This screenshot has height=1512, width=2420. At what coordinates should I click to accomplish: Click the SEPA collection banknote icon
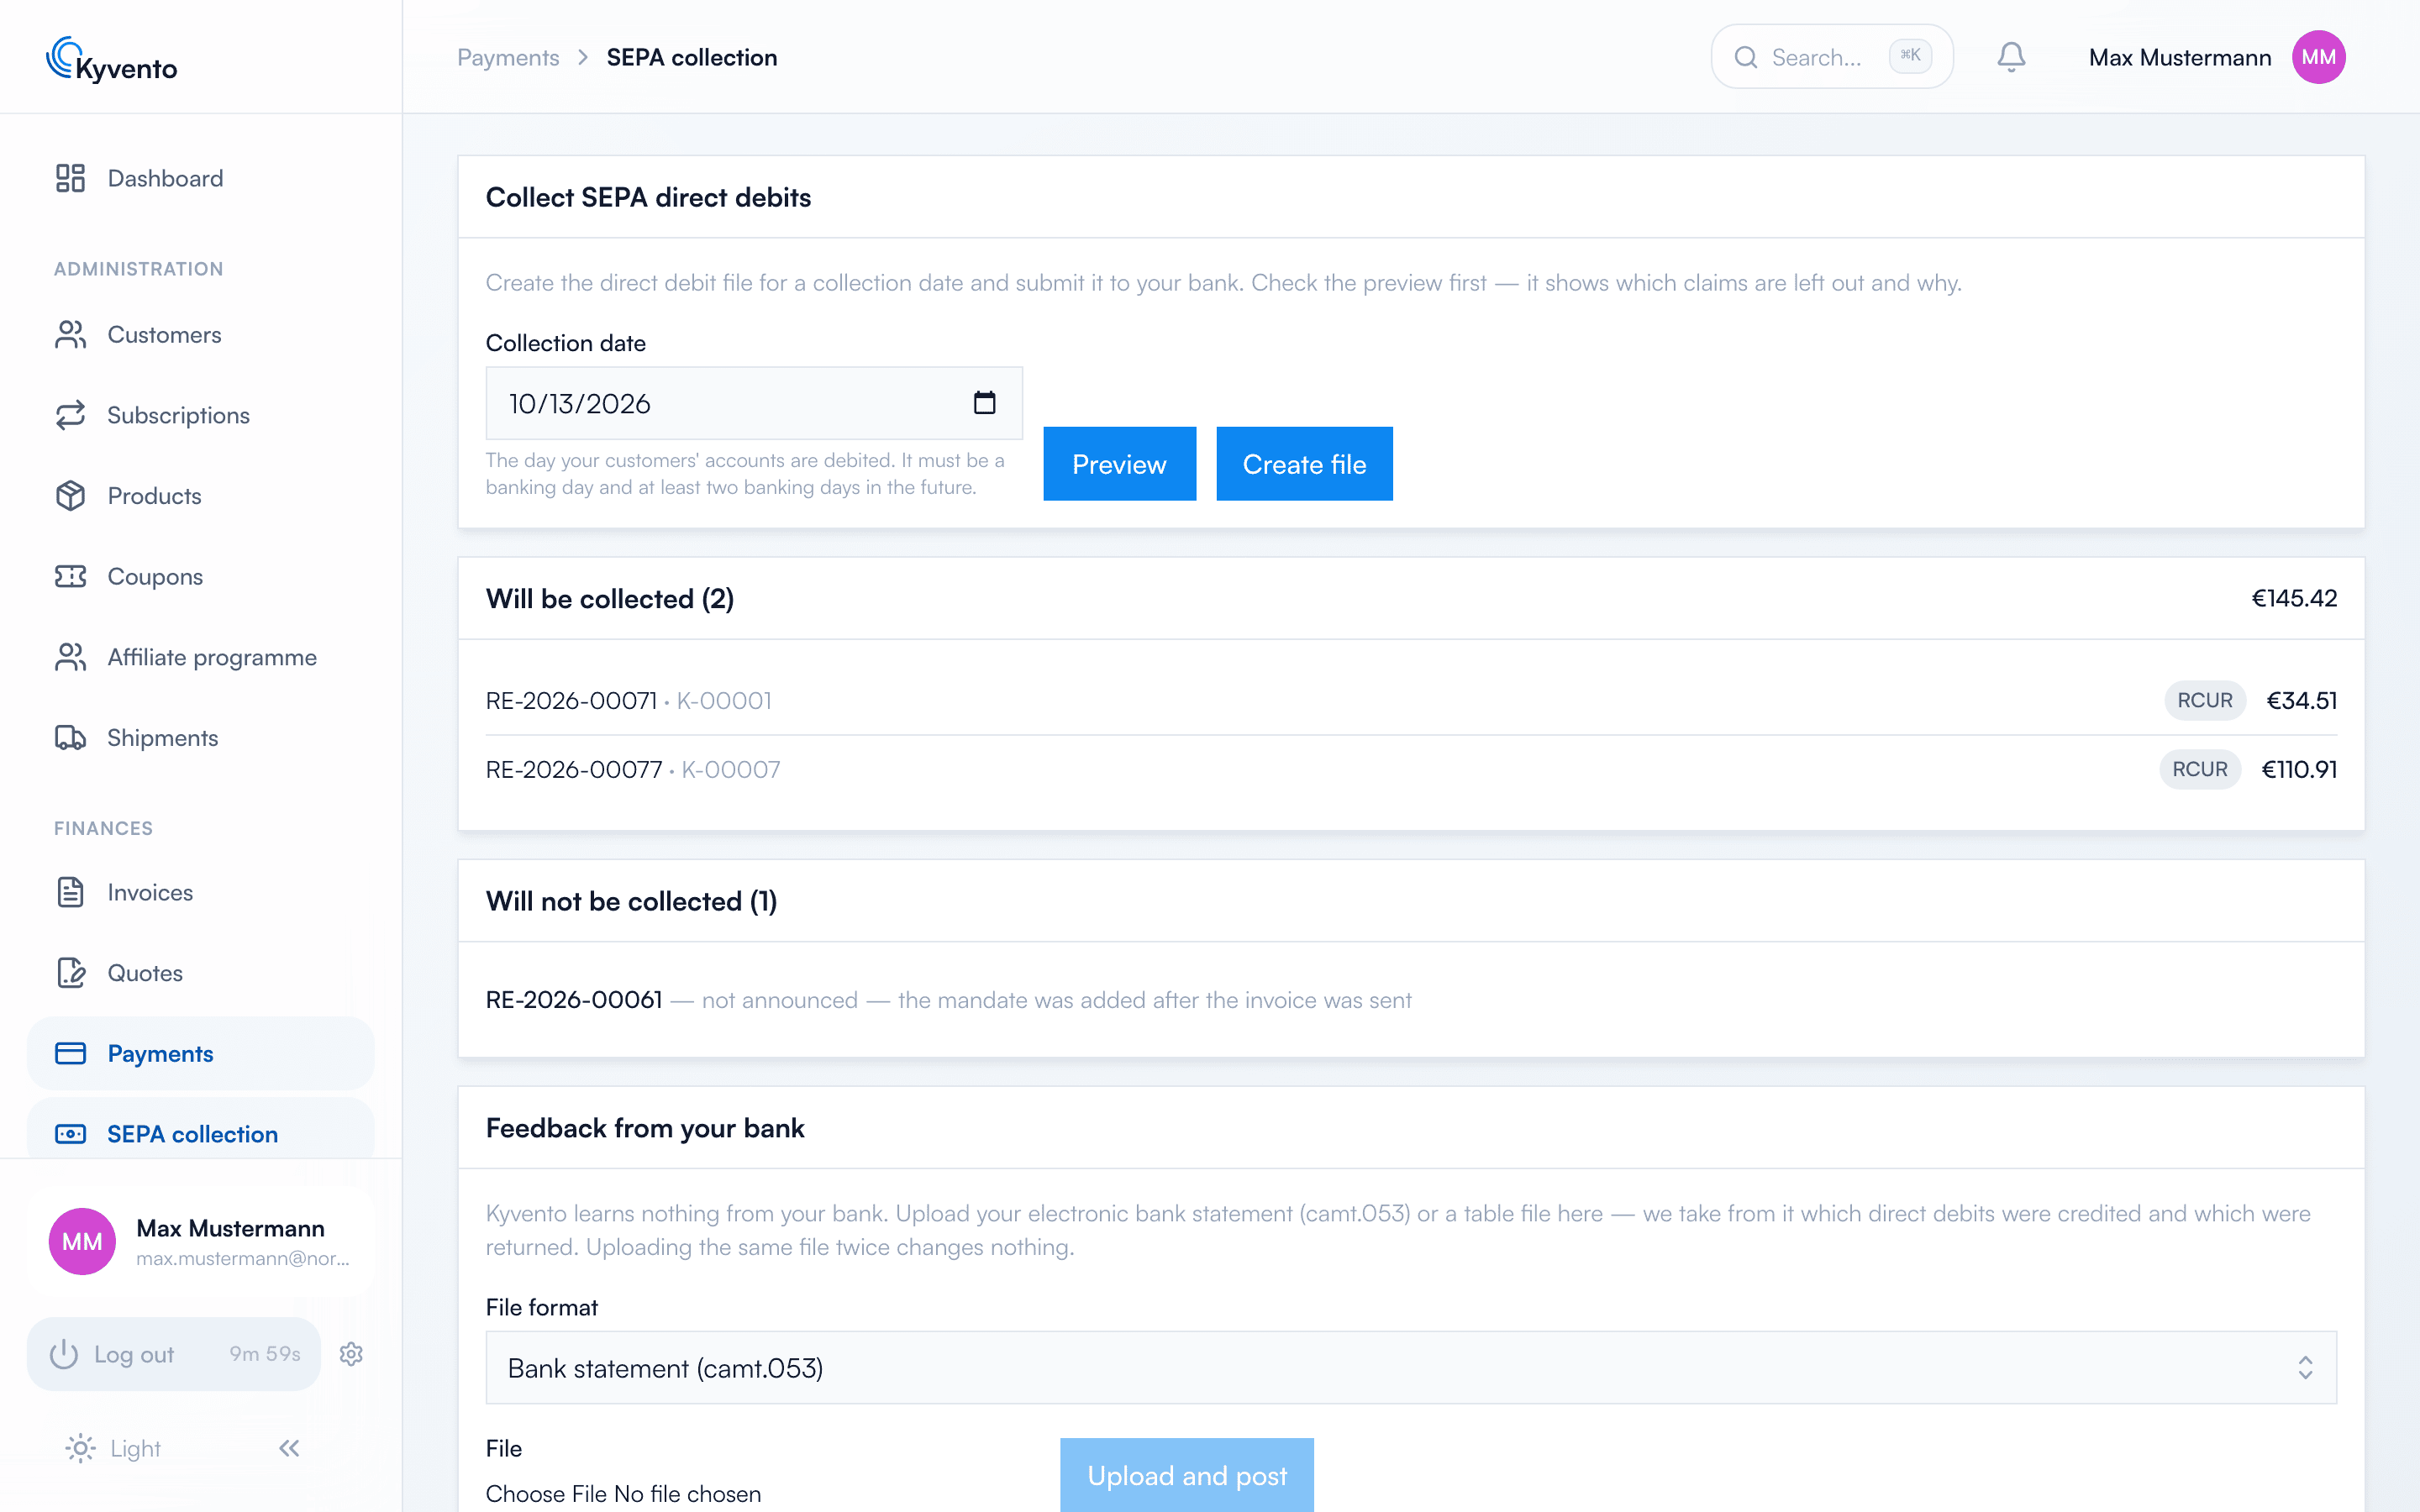[70, 1134]
